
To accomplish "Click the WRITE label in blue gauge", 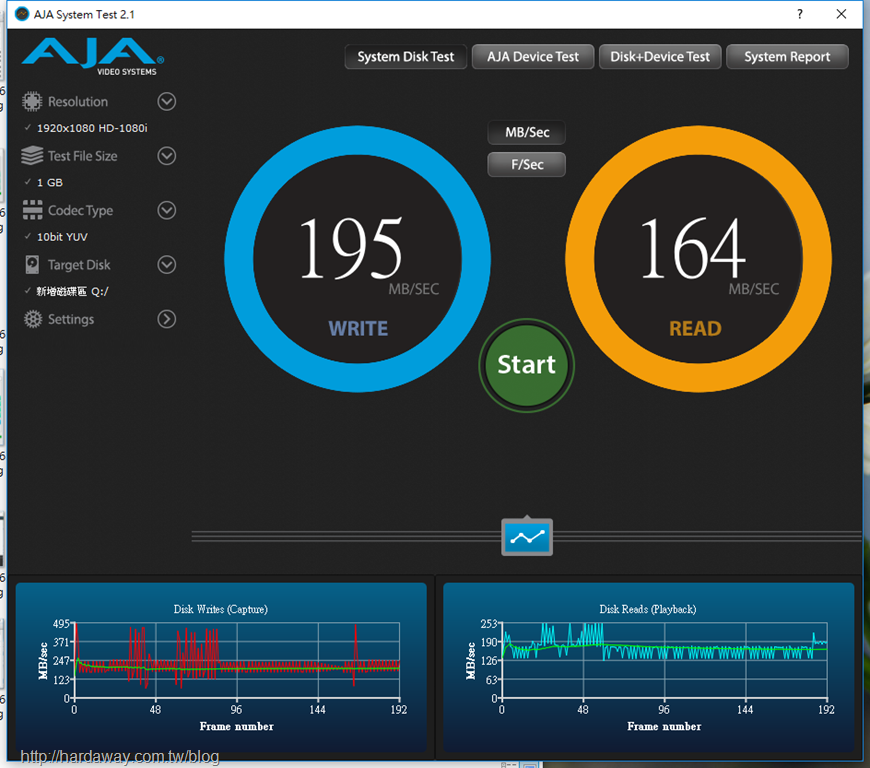I will pyautogui.click(x=358, y=329).
